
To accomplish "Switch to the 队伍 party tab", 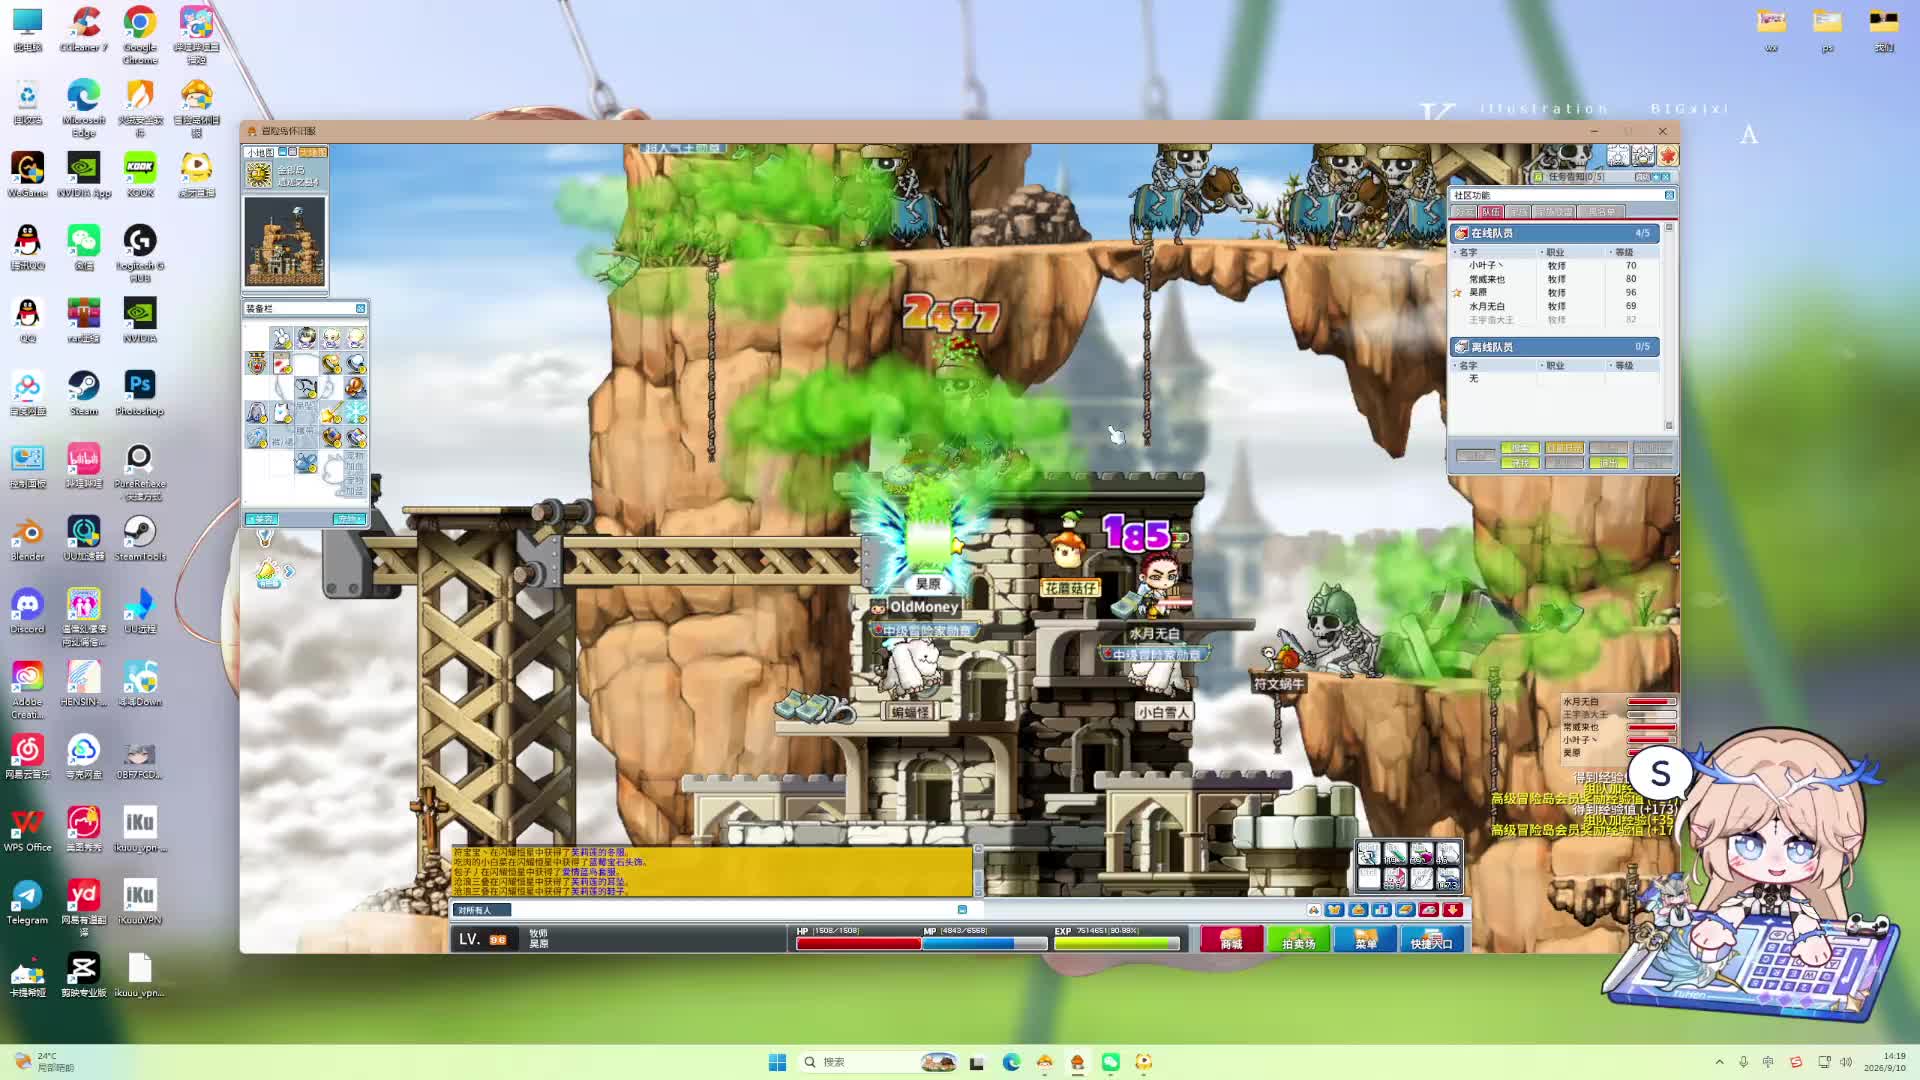I will point(1491,212).
